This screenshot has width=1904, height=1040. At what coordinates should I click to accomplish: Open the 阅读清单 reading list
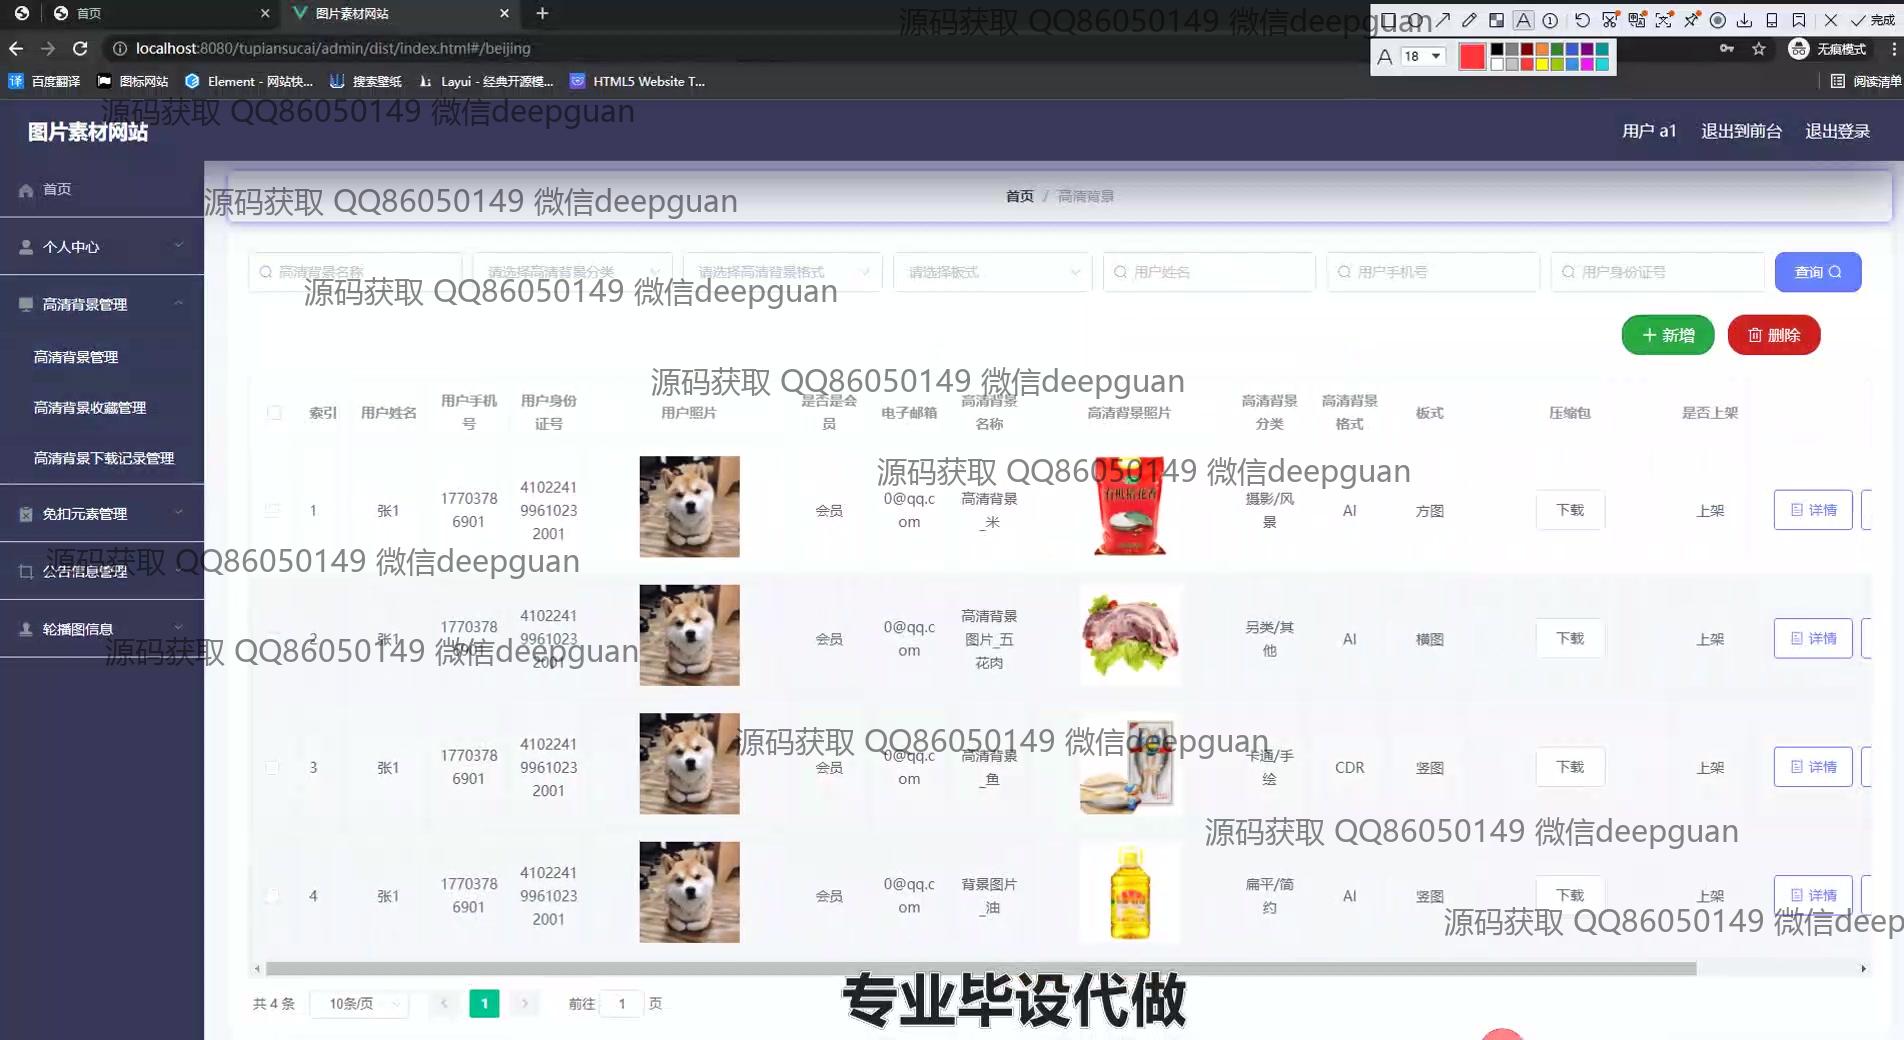(x=1865, y=81)
